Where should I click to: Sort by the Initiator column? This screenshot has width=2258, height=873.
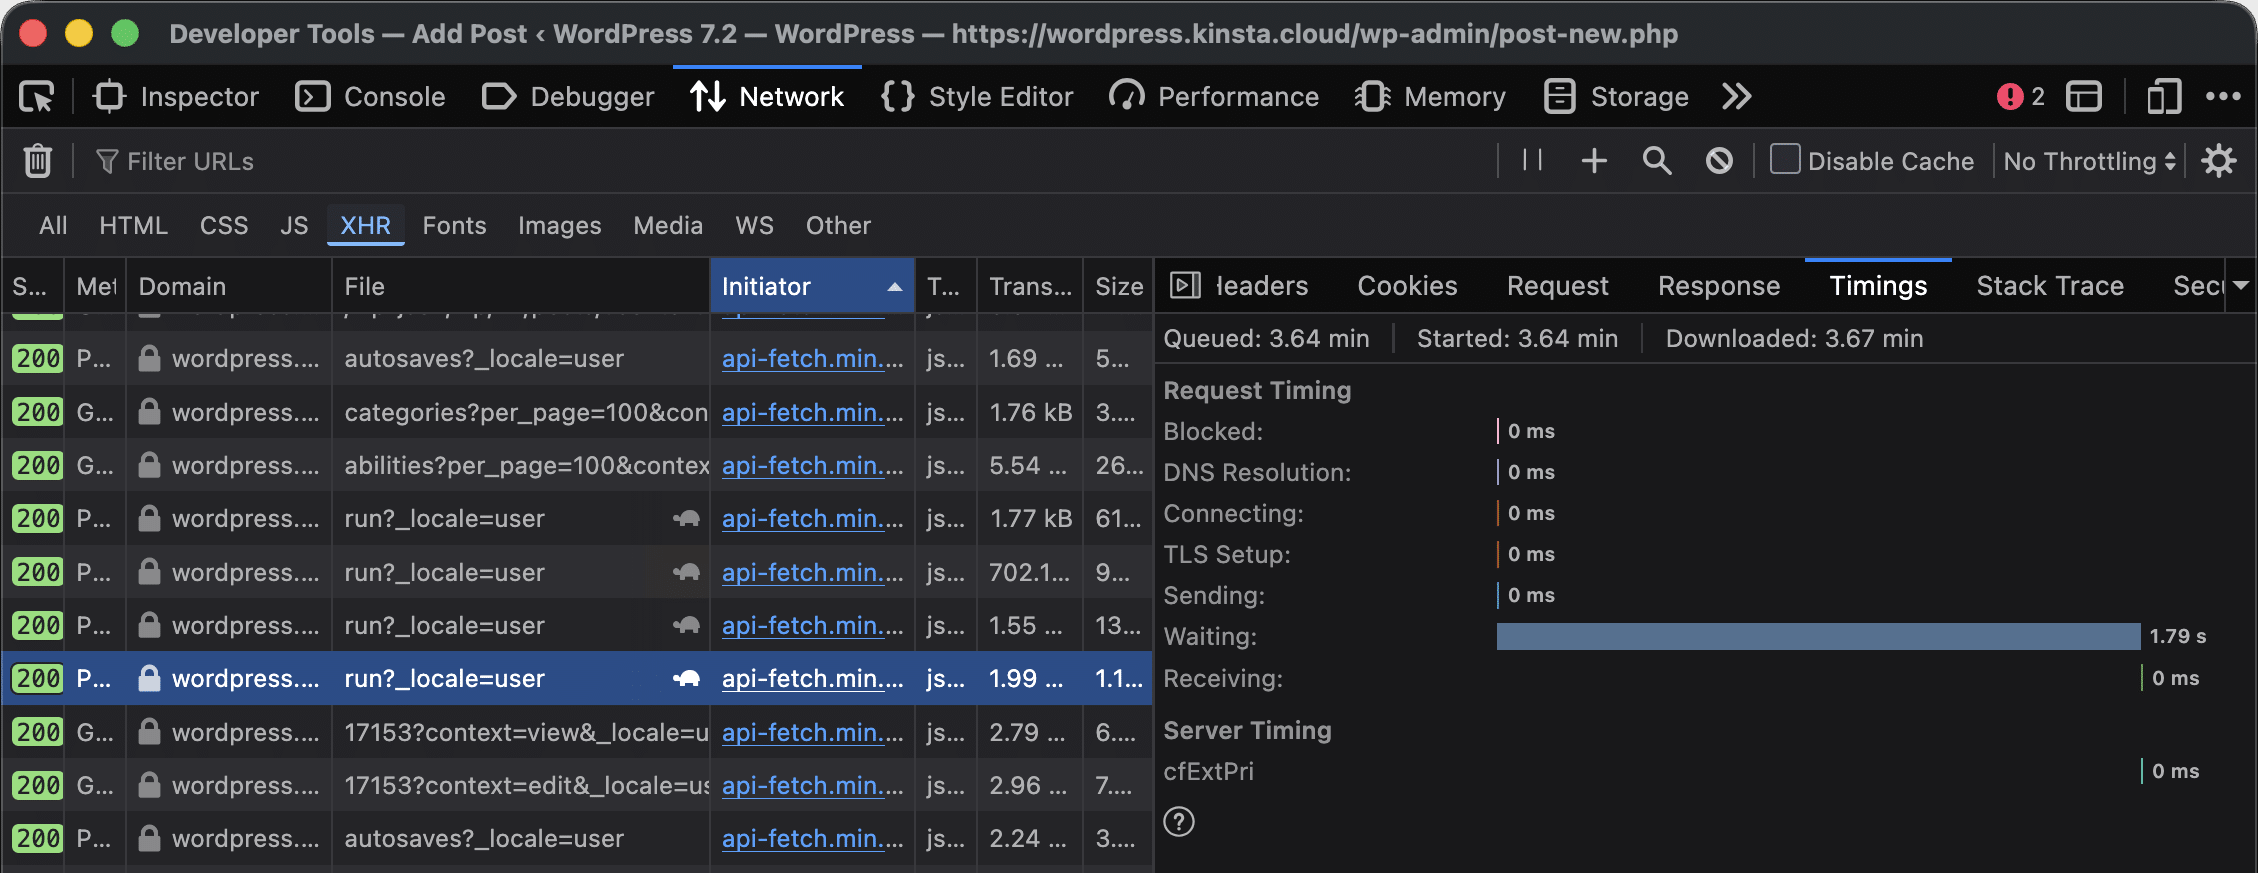[x=812, y=286]
